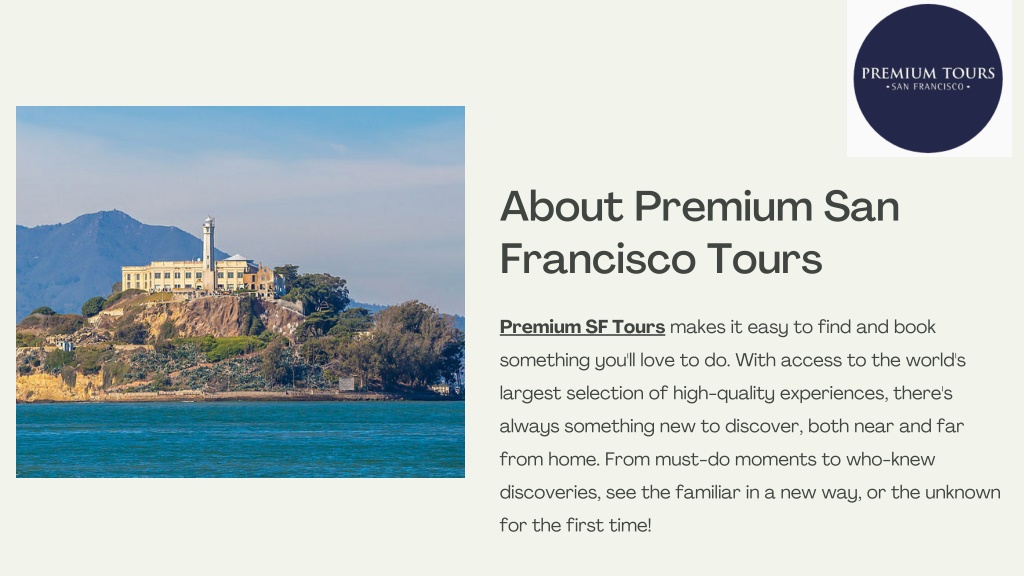1024x576 pixels.
Task: Click the word 'About' in the heading
Action: pos(562,206)
